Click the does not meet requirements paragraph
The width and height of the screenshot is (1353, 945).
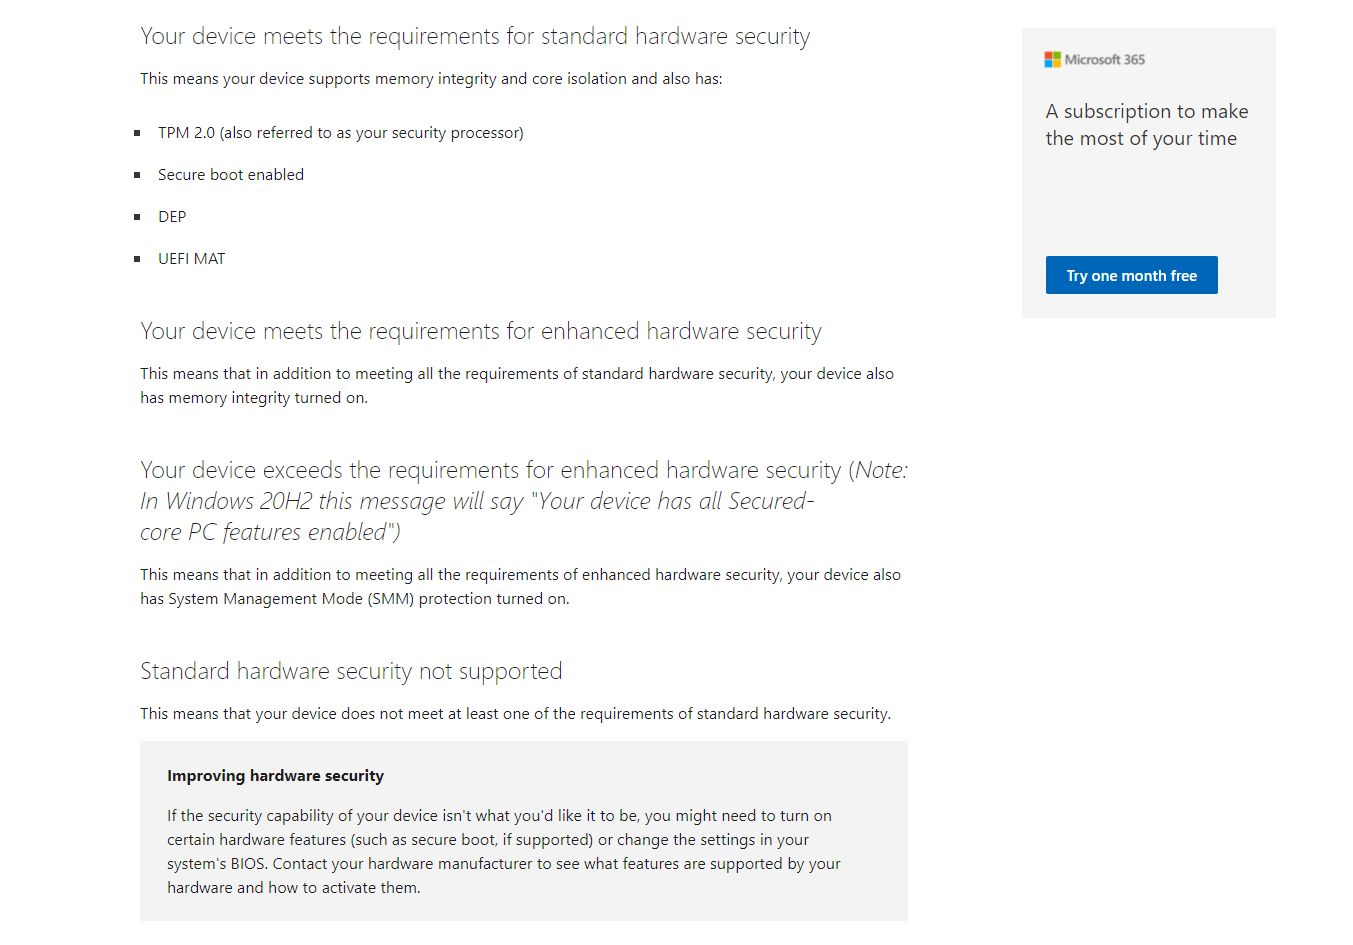(x=515, y=714)
